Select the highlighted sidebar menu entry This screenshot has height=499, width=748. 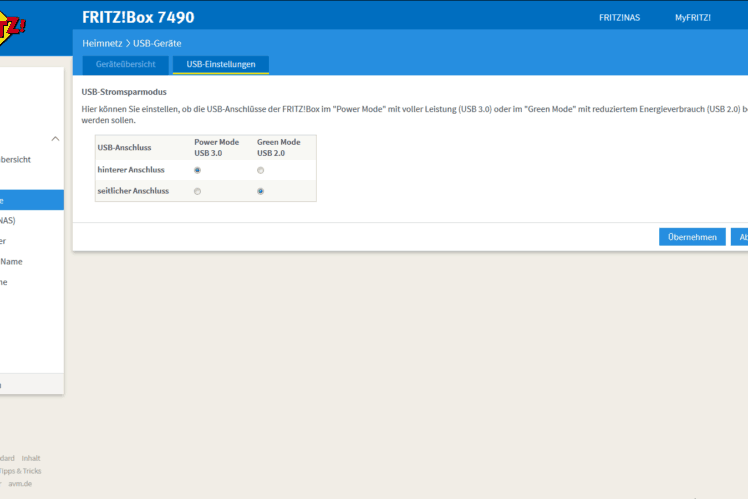[32, 200]
